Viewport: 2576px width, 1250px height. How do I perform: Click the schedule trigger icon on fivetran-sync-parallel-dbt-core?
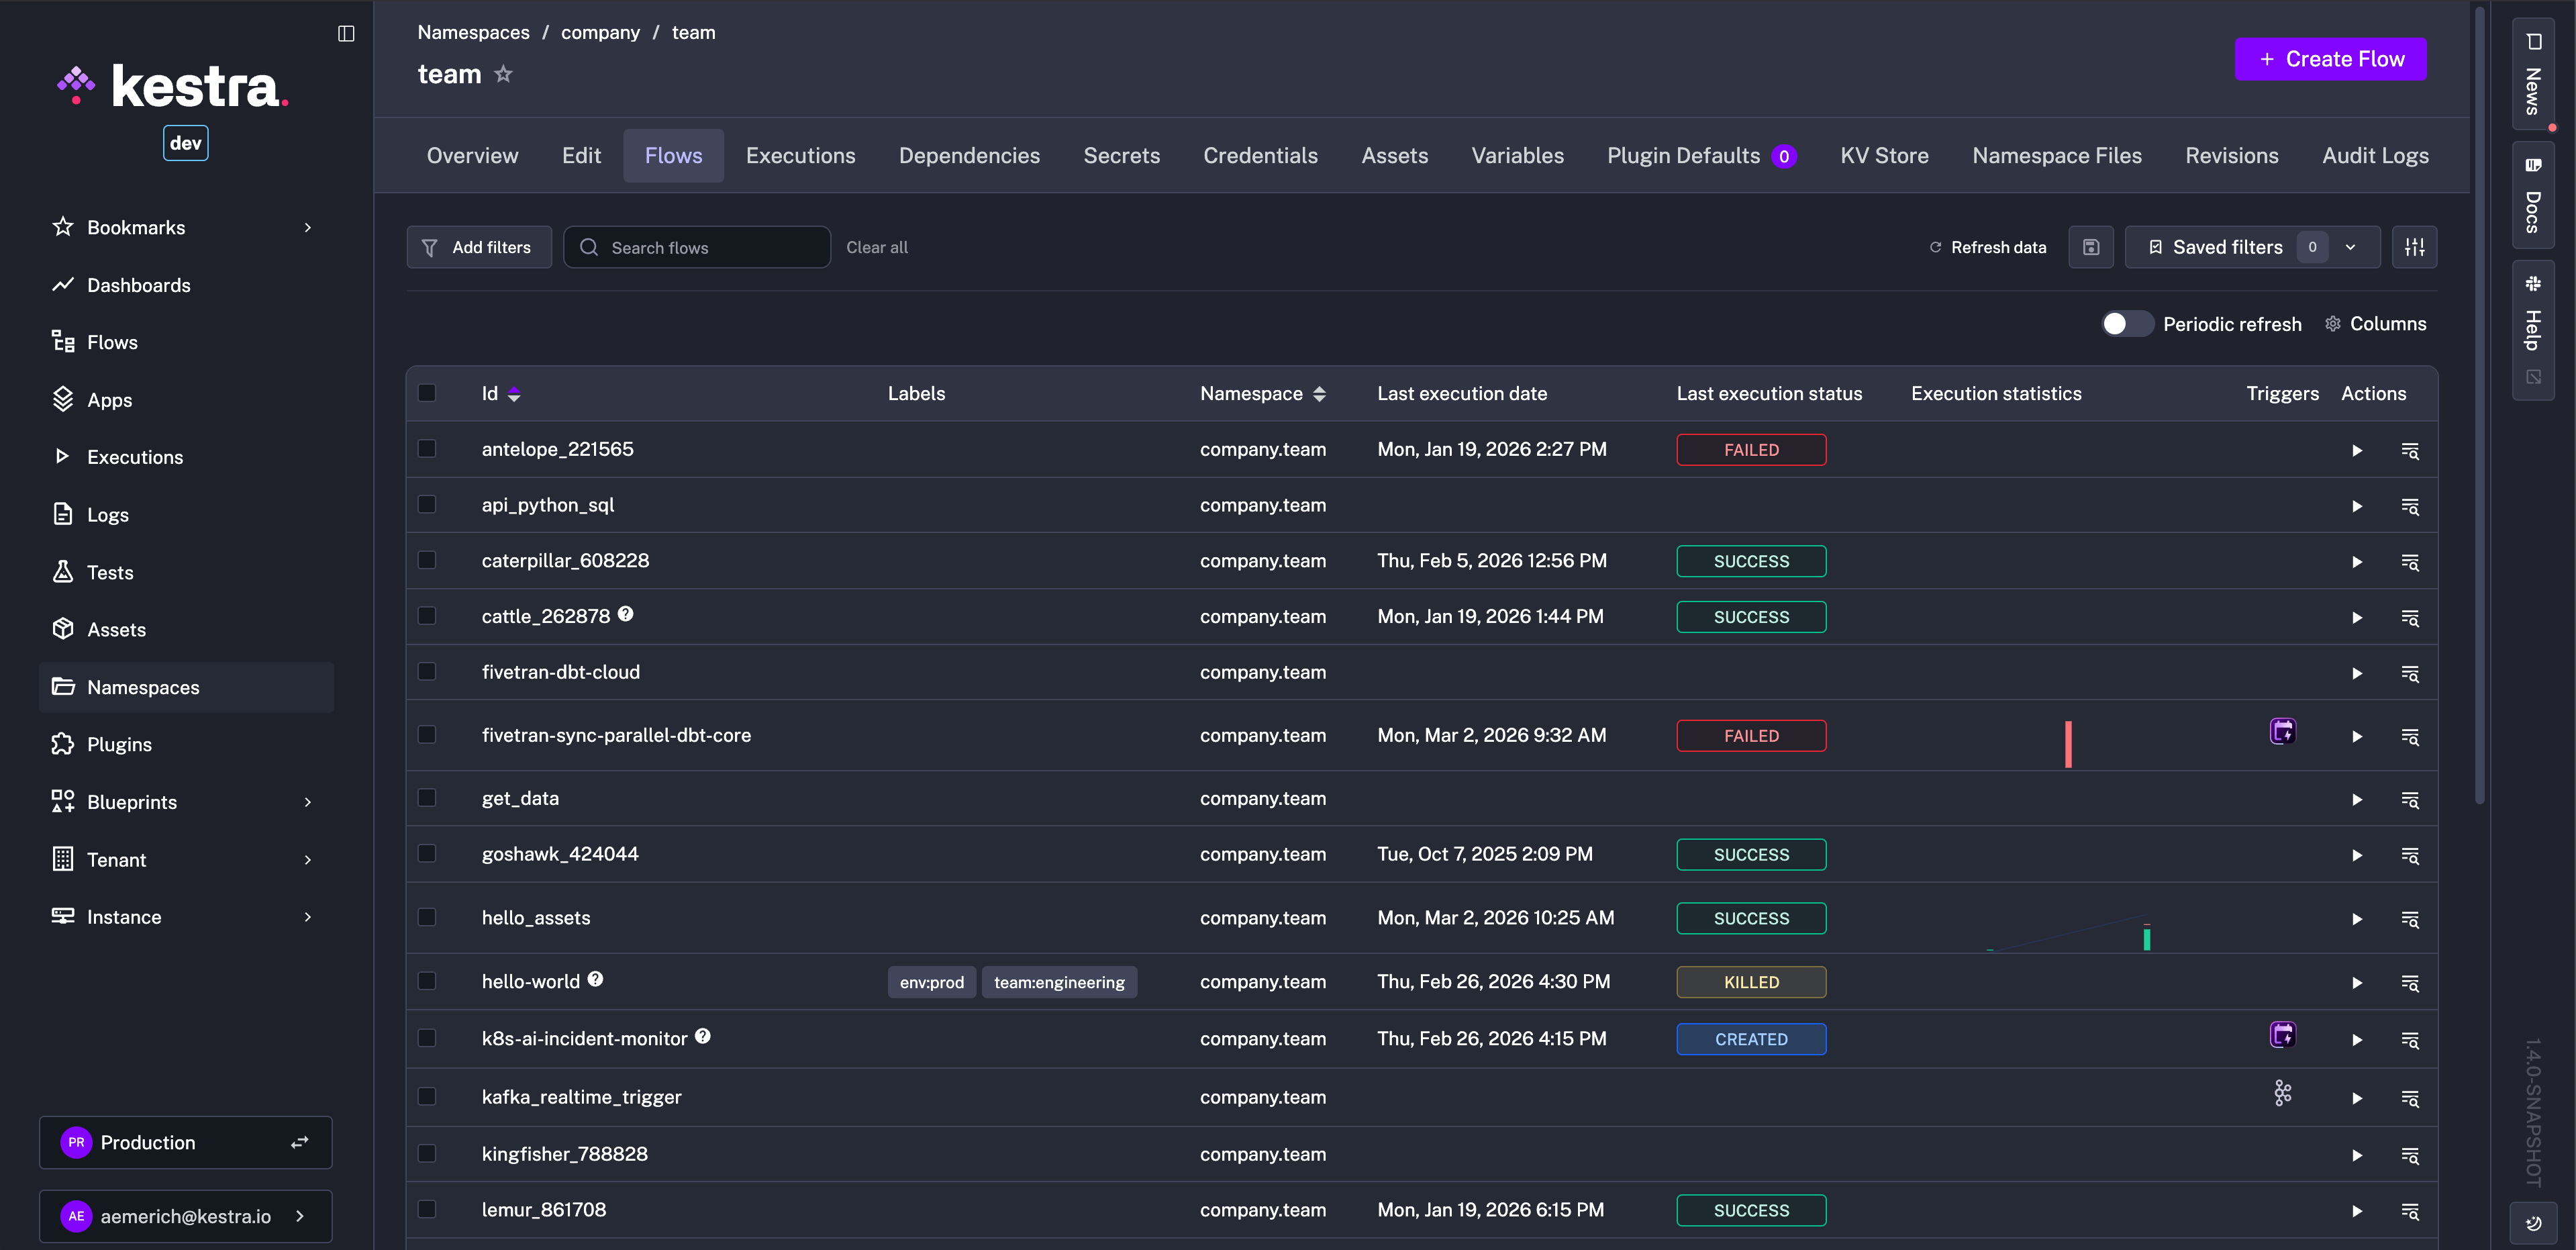(x=2282, y=732)
